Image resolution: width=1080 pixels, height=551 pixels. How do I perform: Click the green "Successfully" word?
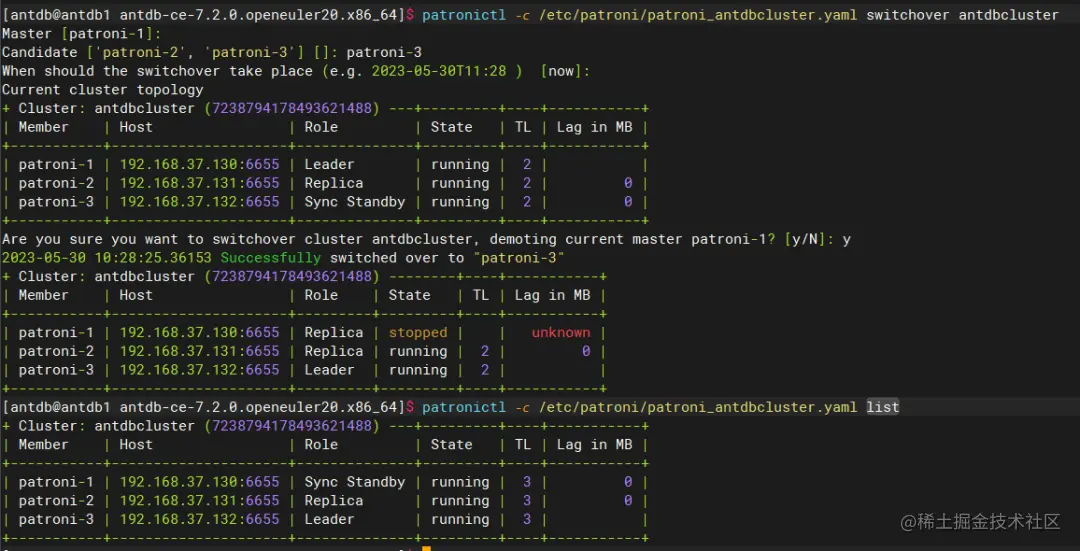pyautogui.click(x=271, y=258)
